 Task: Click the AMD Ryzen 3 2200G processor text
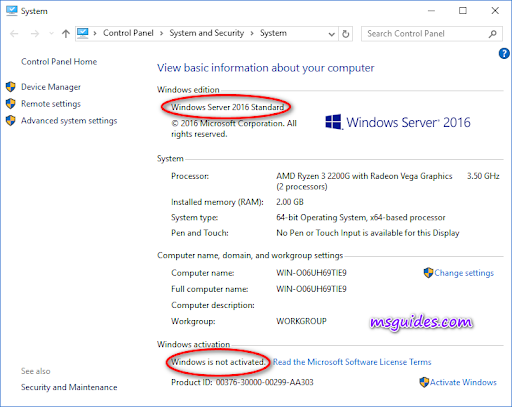click(x=364, y=176)
